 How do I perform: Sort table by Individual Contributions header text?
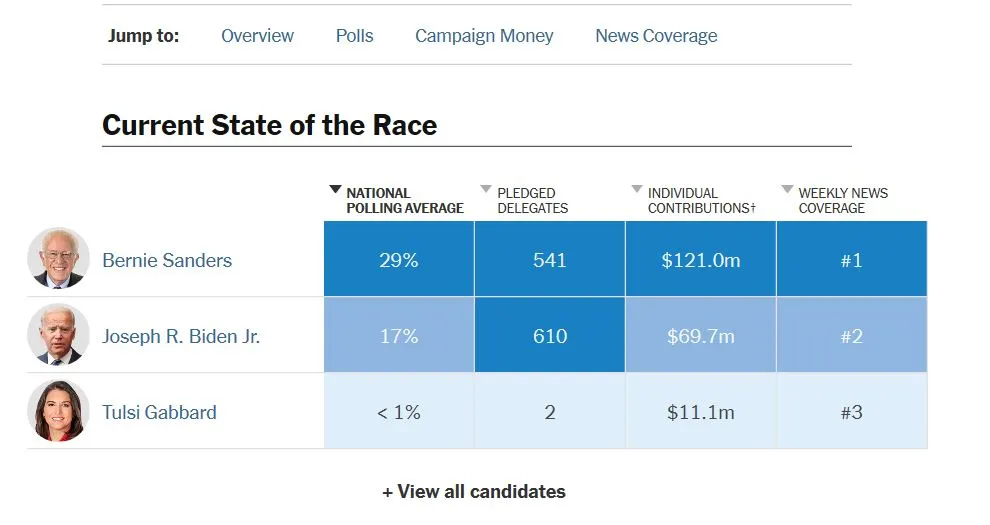pos(701,201)
